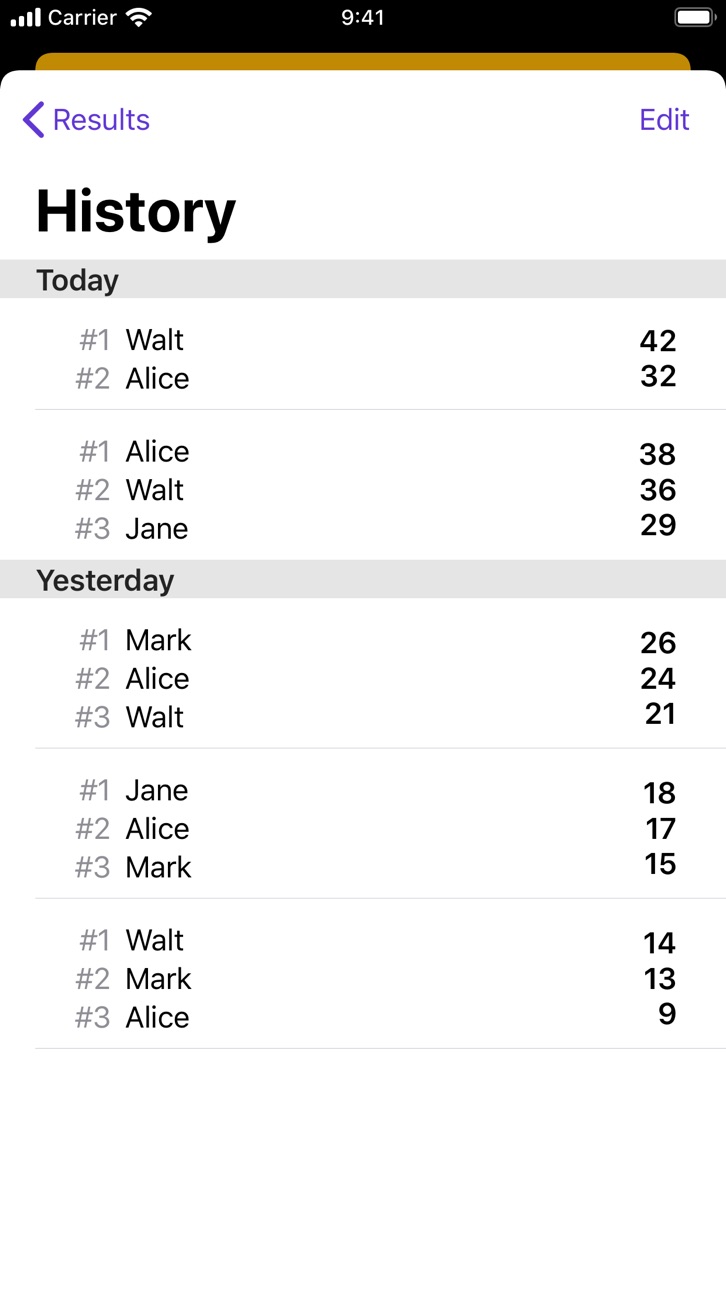The image size is (726, 1290).
Task: Tap the Carrier label in status bar
Action: [83, 17]
